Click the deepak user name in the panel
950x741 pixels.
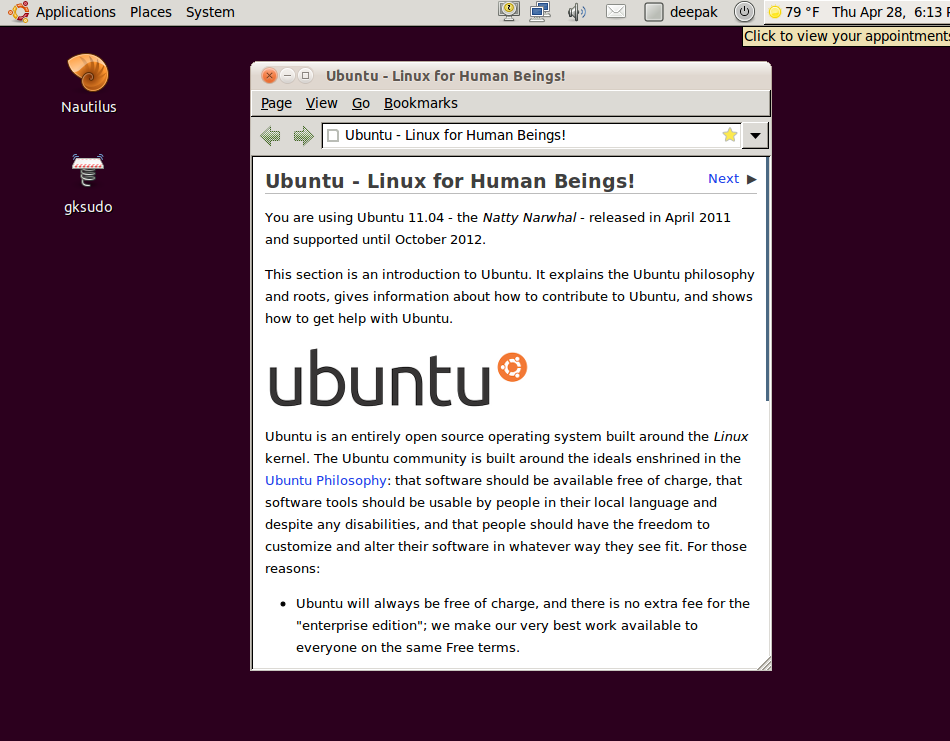693,12
